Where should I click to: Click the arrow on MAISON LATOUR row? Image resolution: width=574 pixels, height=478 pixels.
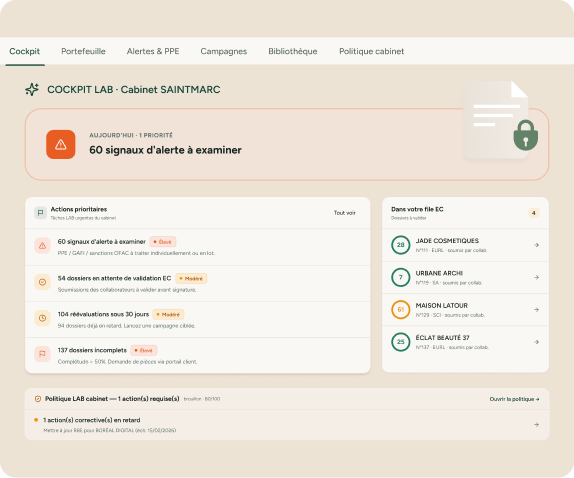(x=536, y=309)
